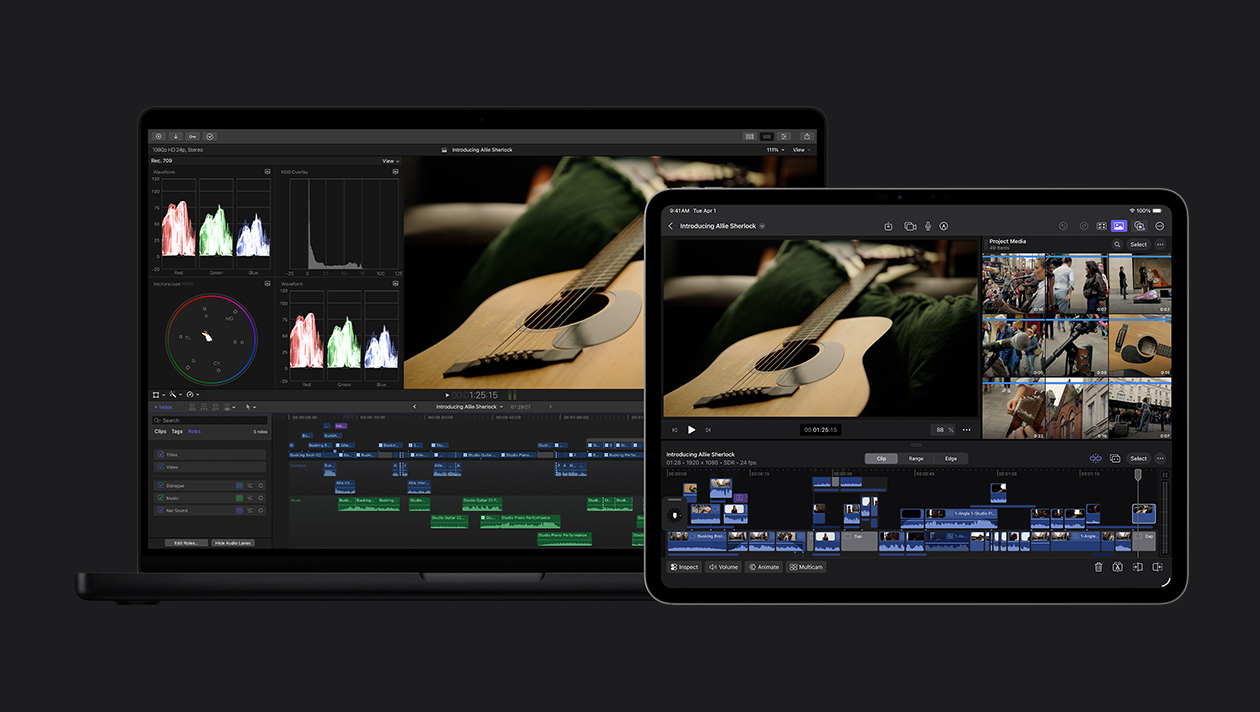This screenshot has height=712, width=1260.
Task: Disable the Nat Sound role checkbox
Action: tap(161, 510)
